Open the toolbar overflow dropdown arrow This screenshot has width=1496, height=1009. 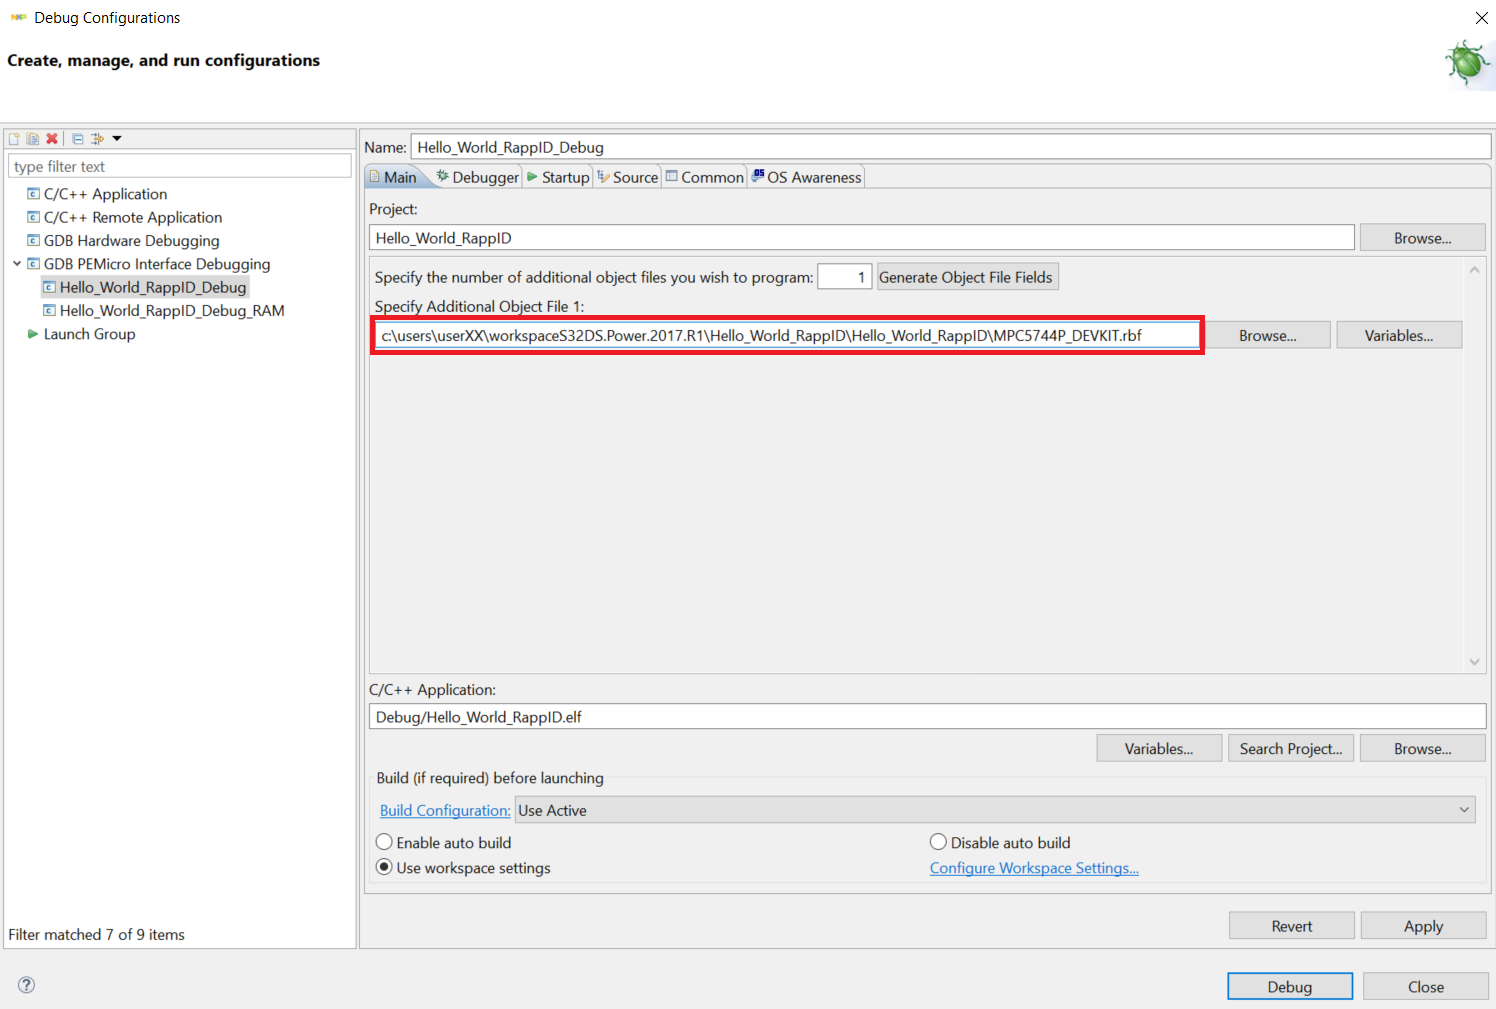point(116,138)
